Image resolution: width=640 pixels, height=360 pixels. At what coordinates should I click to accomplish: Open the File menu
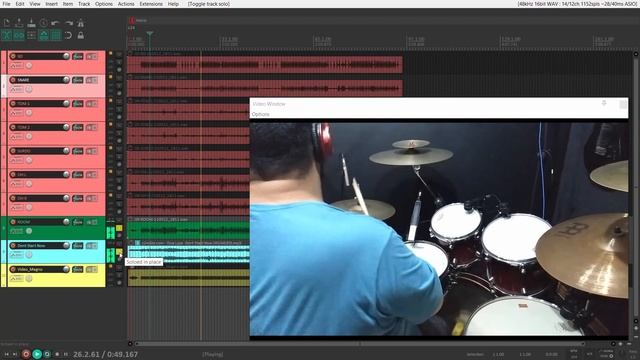[6, 4]
